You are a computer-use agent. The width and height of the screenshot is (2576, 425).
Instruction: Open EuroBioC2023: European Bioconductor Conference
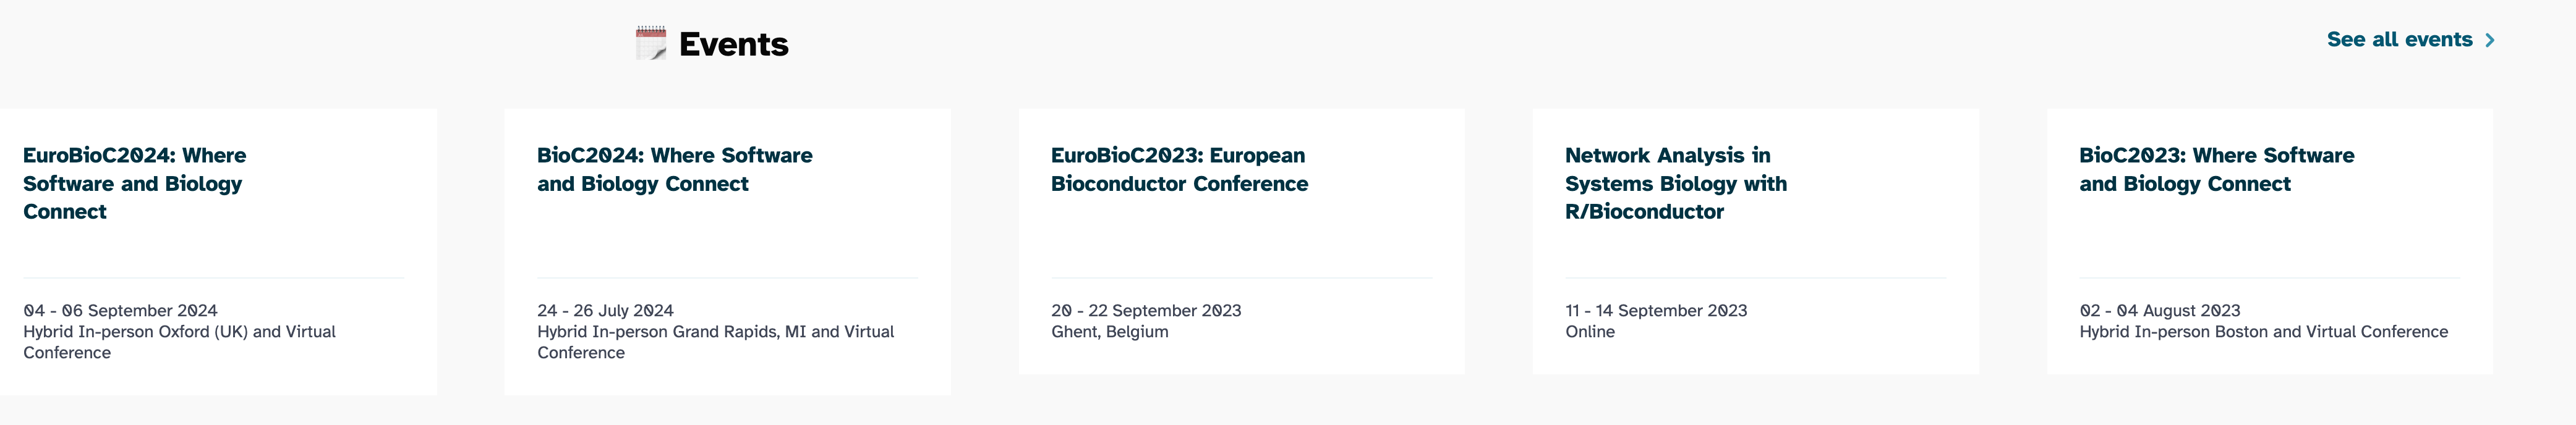[1179, 169]
